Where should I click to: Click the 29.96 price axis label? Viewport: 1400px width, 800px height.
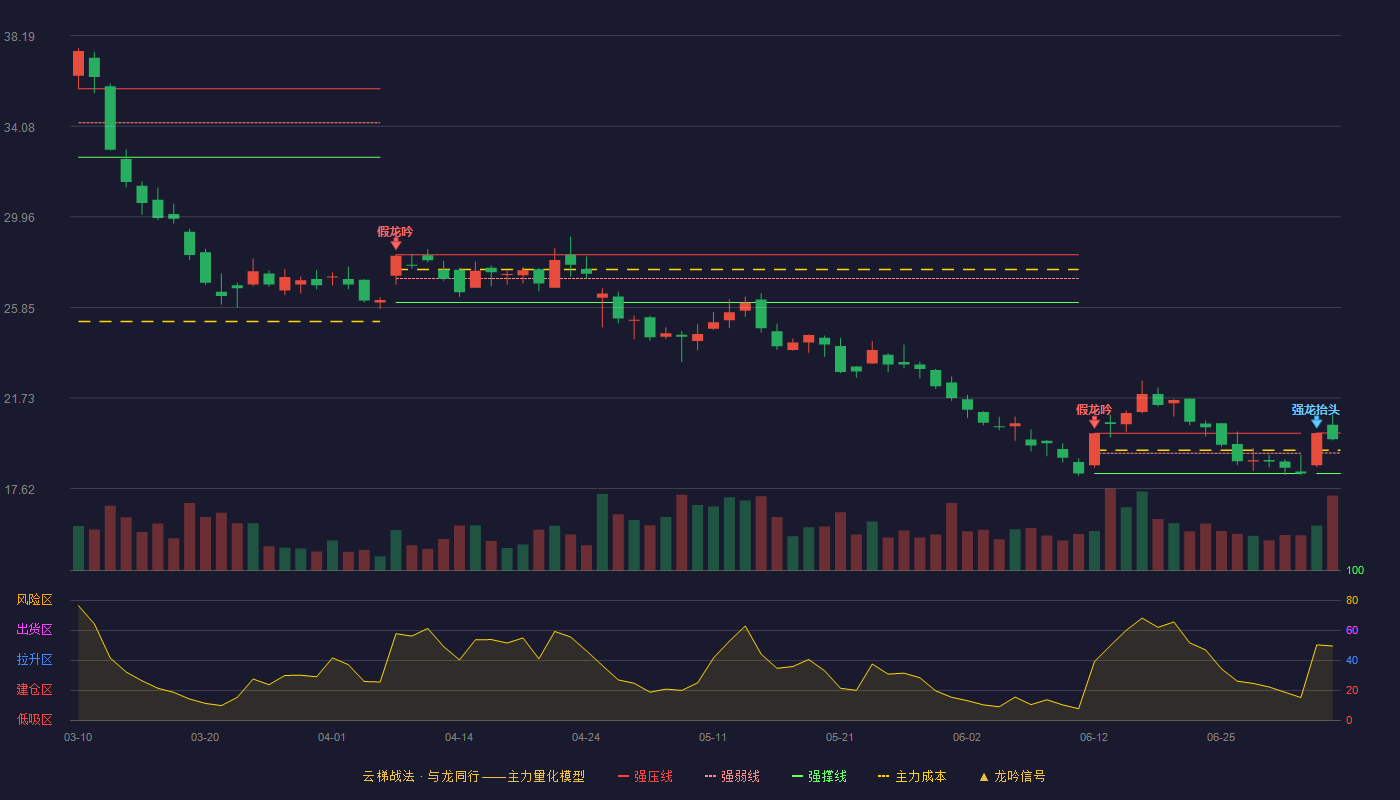(x=19, y=218)
